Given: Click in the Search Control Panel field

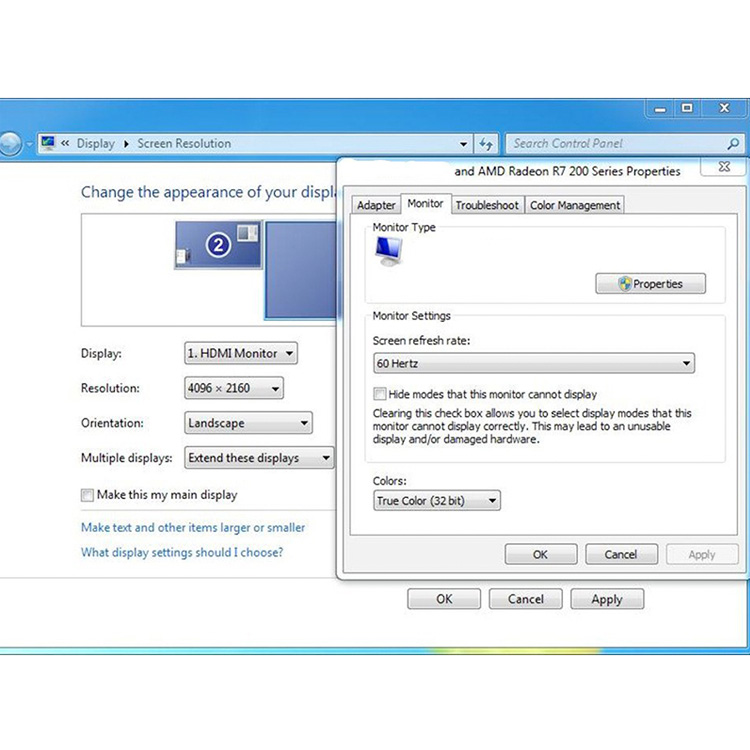Looking at the screenshot, I should [614, 143].
